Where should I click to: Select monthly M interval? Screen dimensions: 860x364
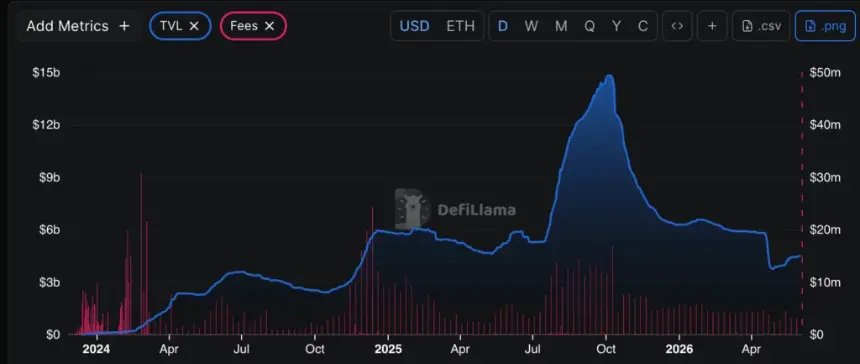click(x=561, y=26)
